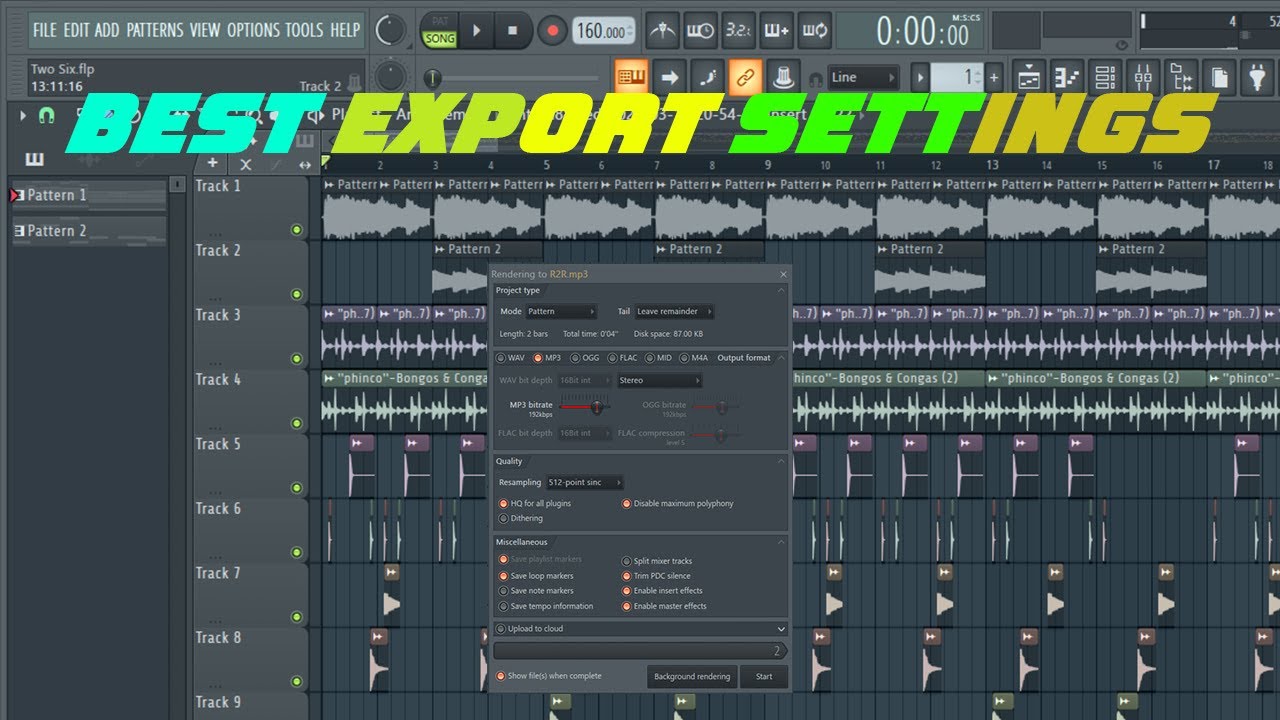Click the Background rendering button

[x=692, y=677]
